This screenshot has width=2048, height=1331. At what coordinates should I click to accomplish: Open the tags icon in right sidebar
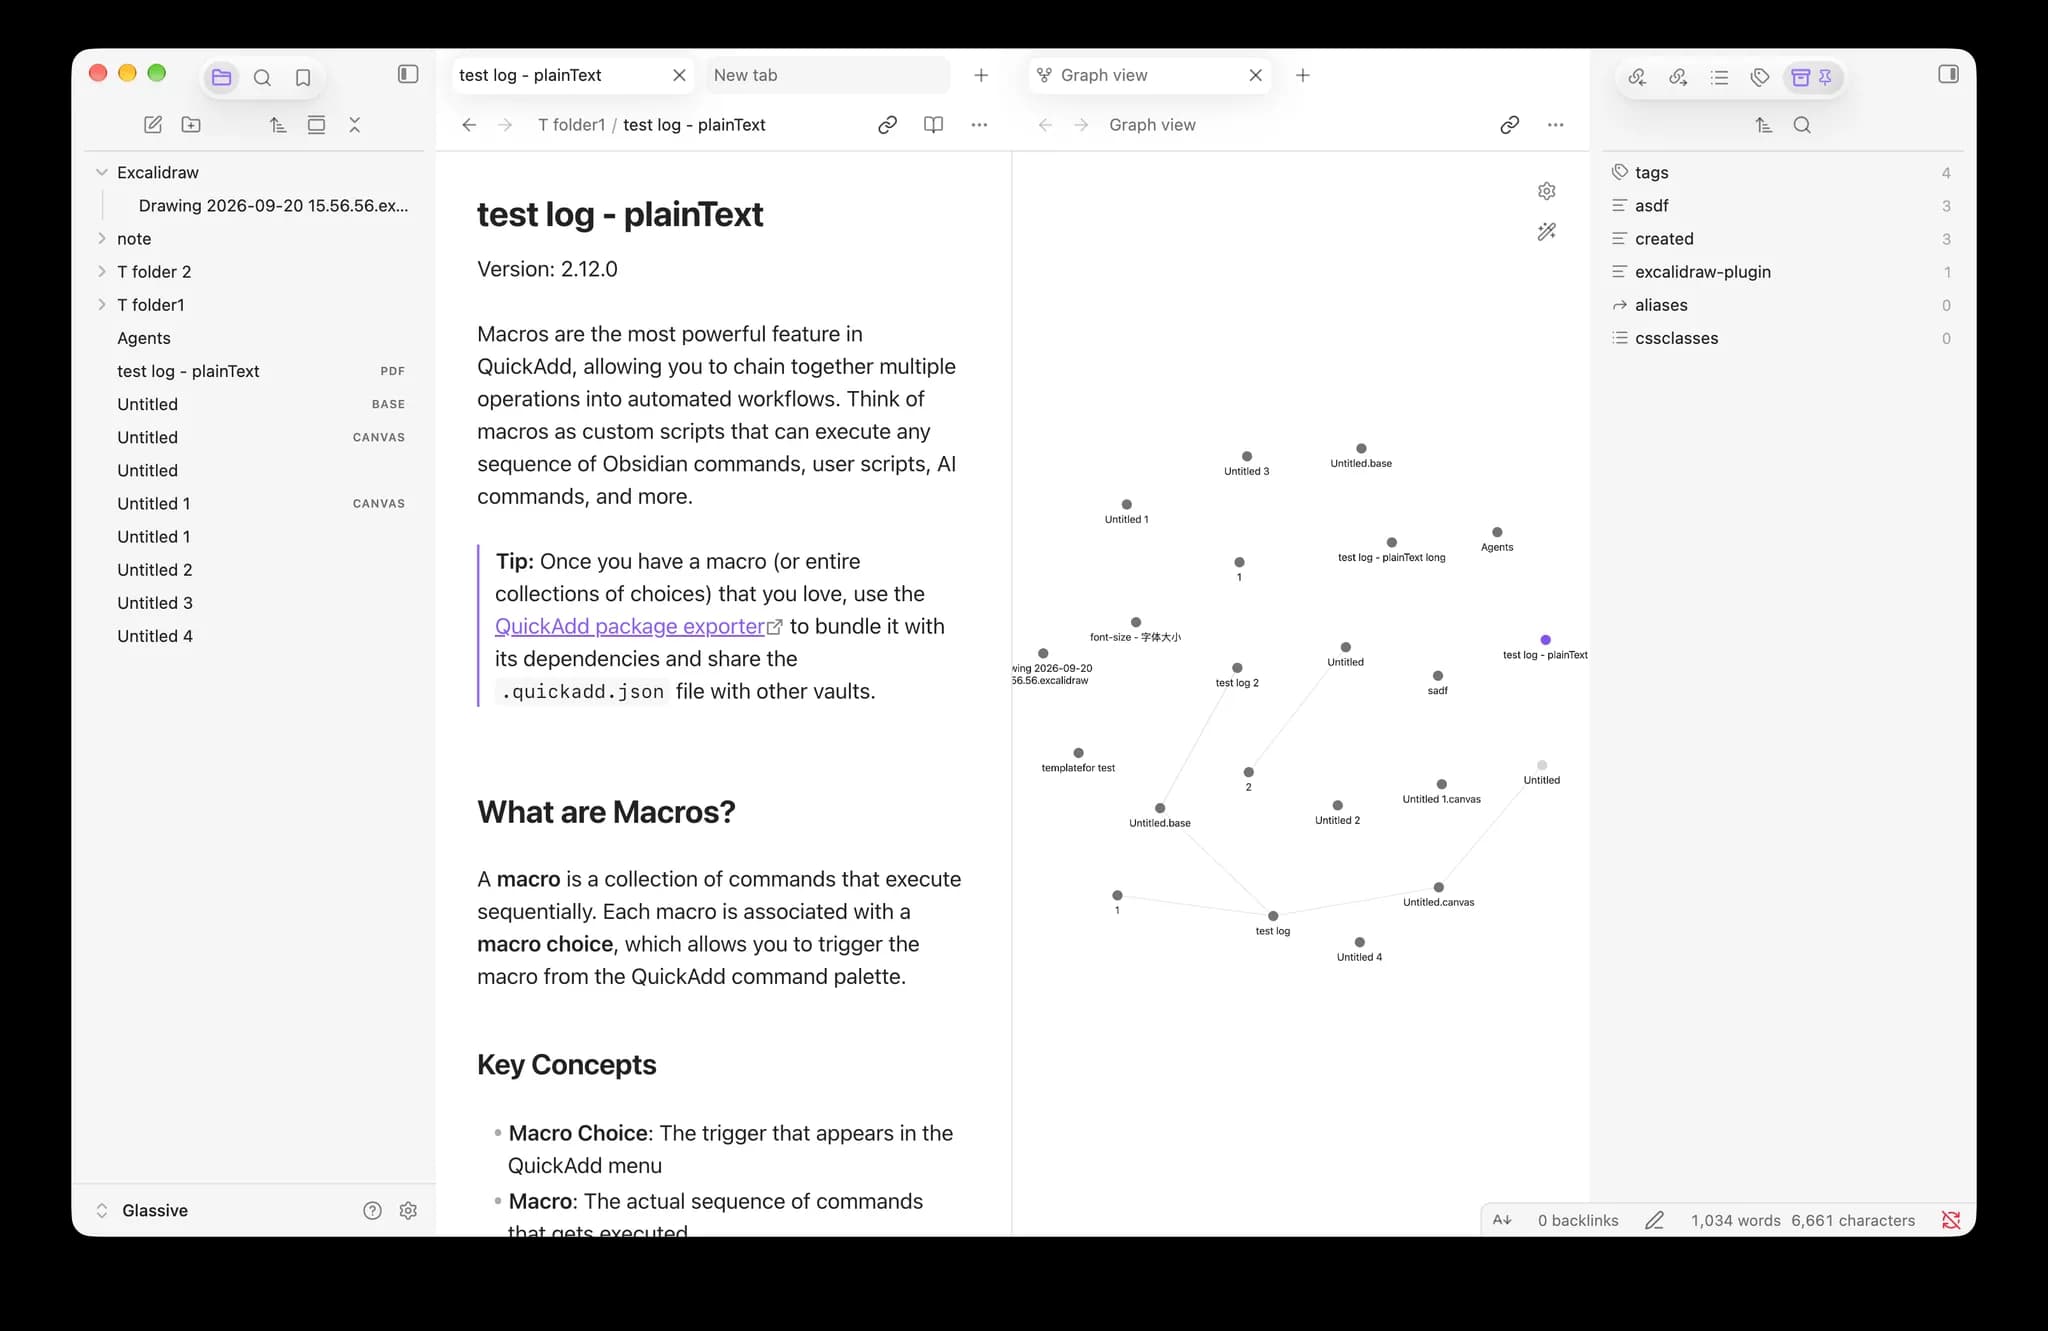[x=1760, y=77]
